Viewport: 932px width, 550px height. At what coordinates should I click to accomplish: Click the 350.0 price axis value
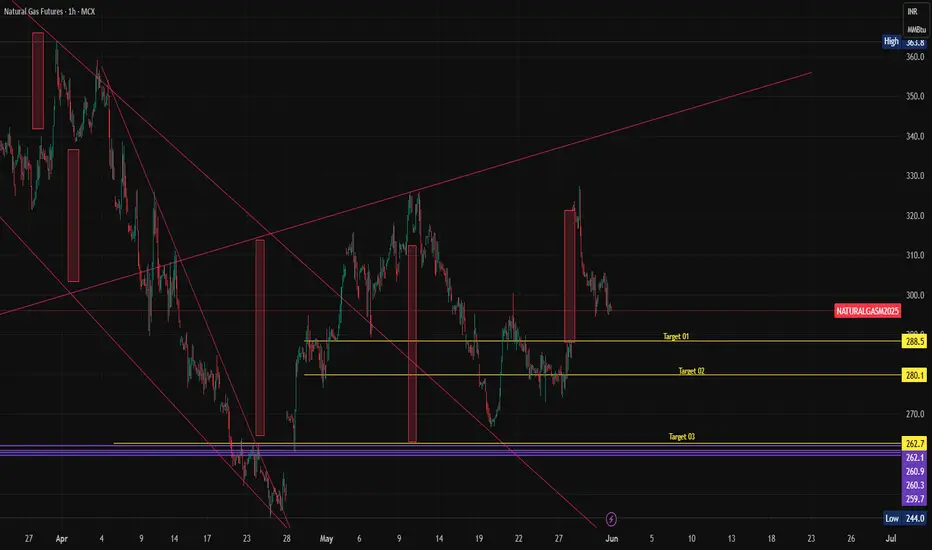click(x=915, y=96)
